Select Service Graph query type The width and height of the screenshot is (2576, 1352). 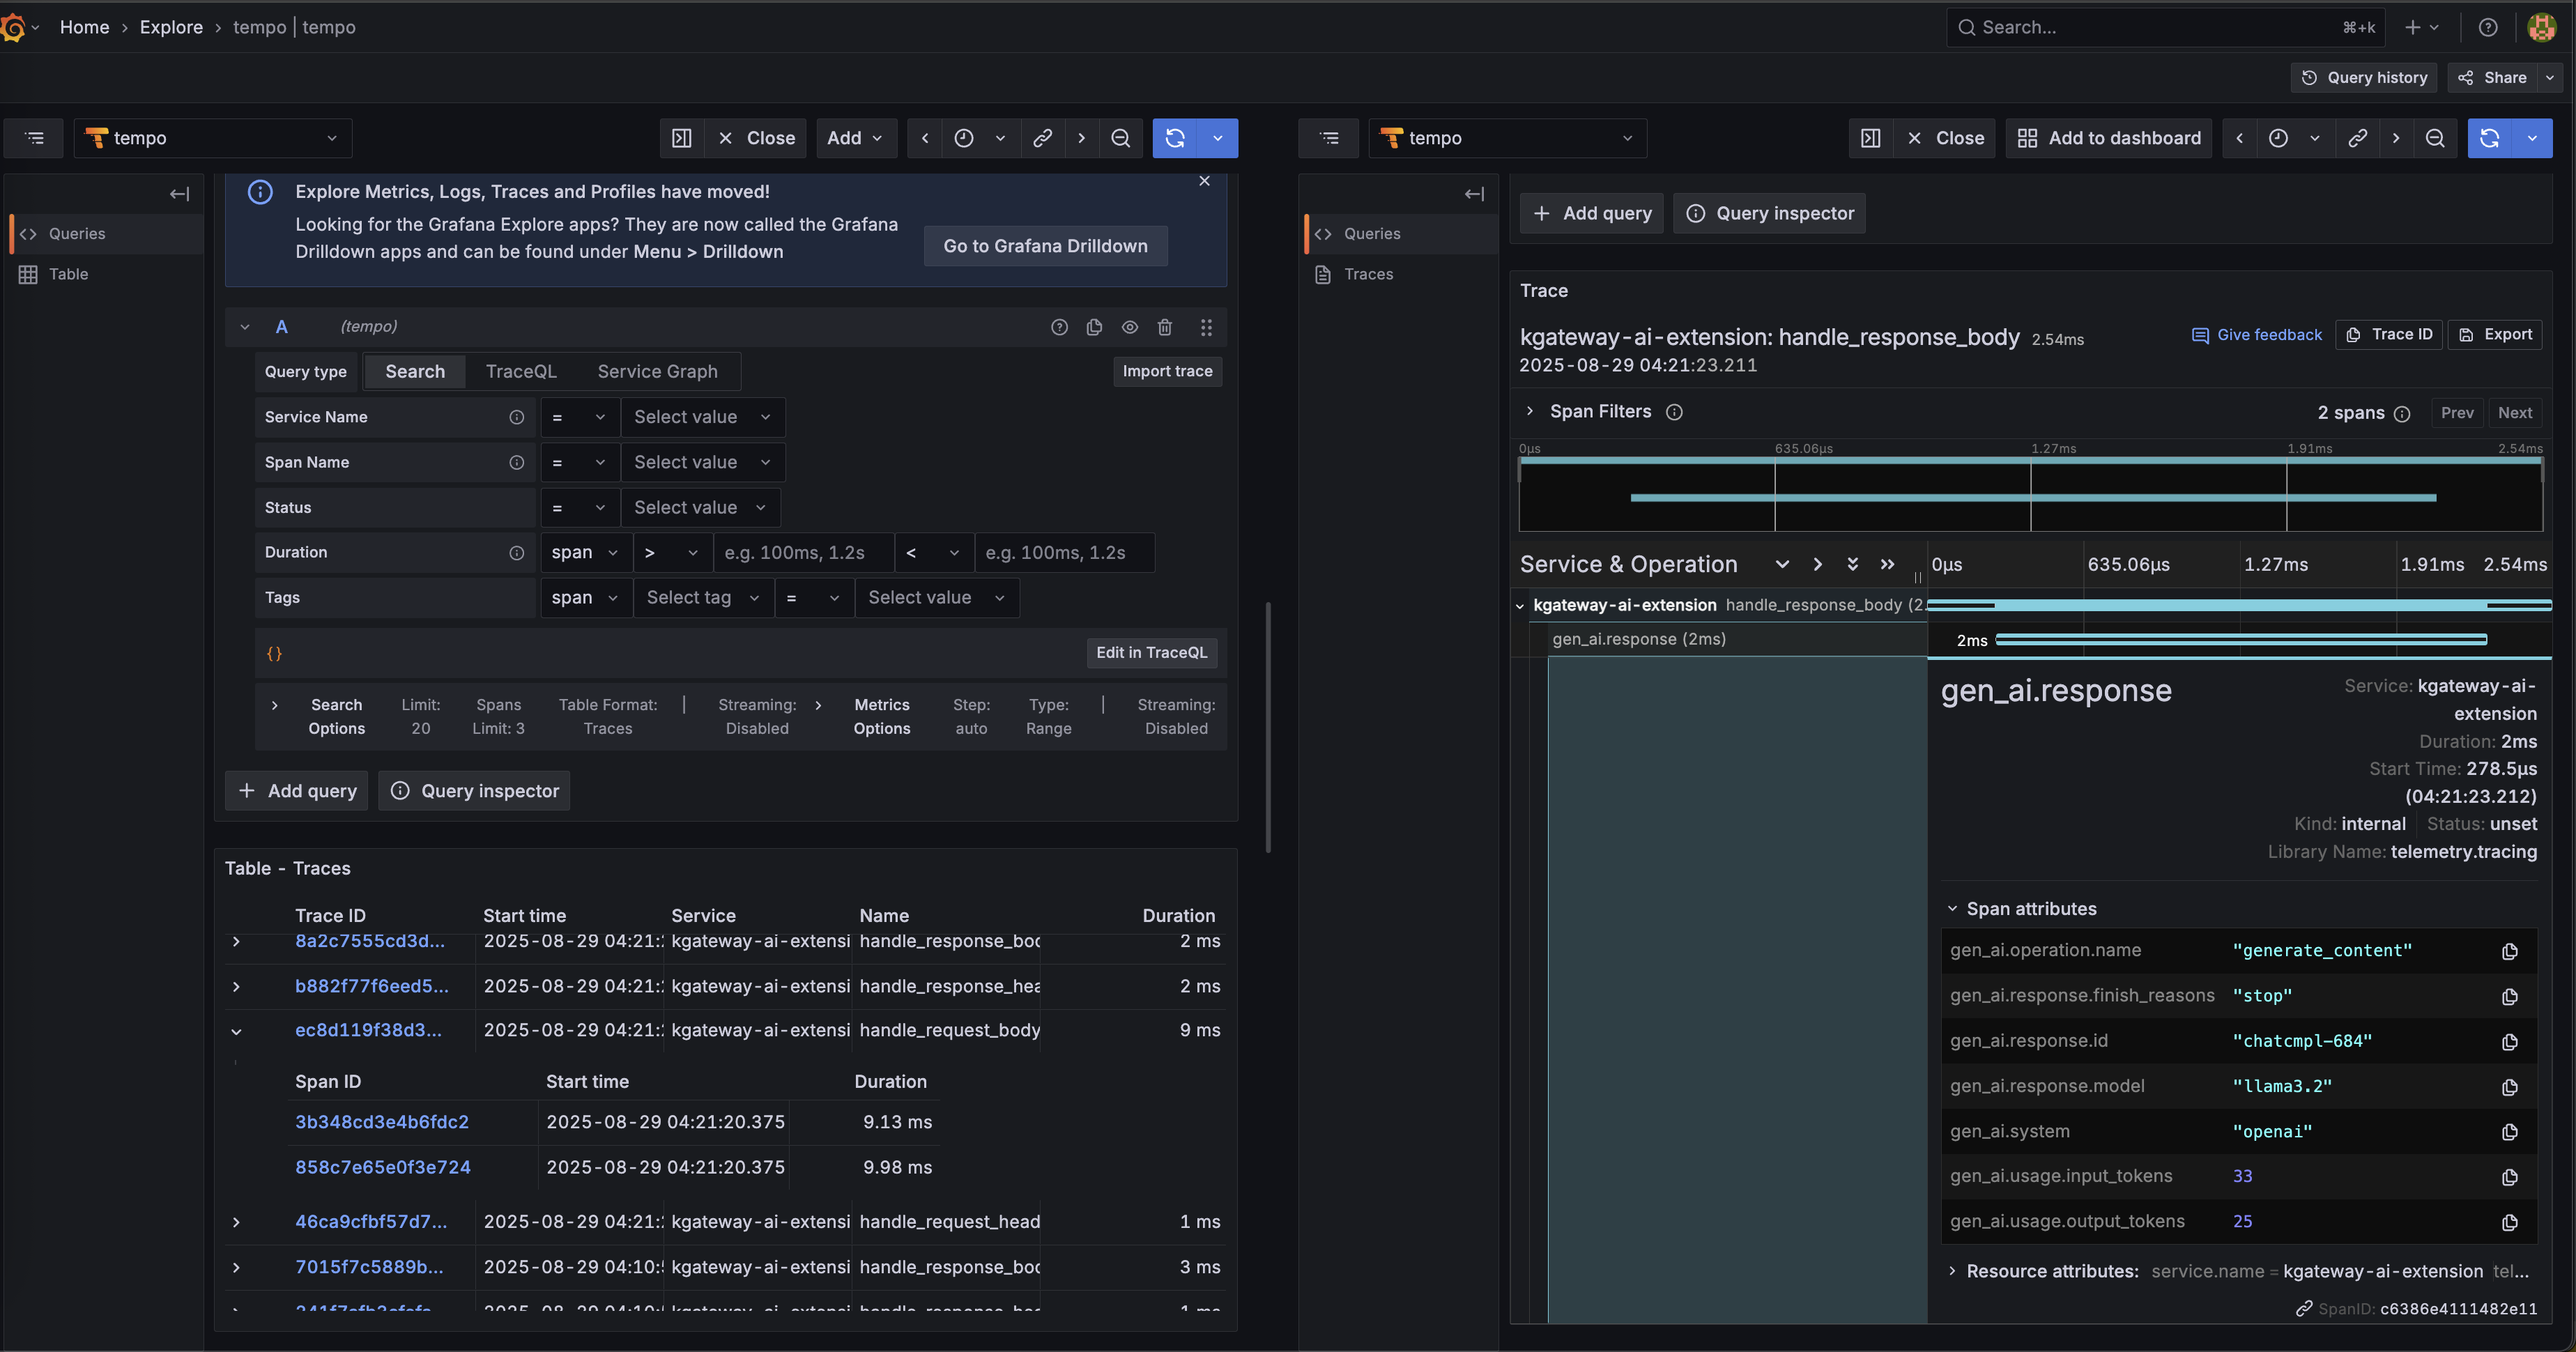point(657,371)
